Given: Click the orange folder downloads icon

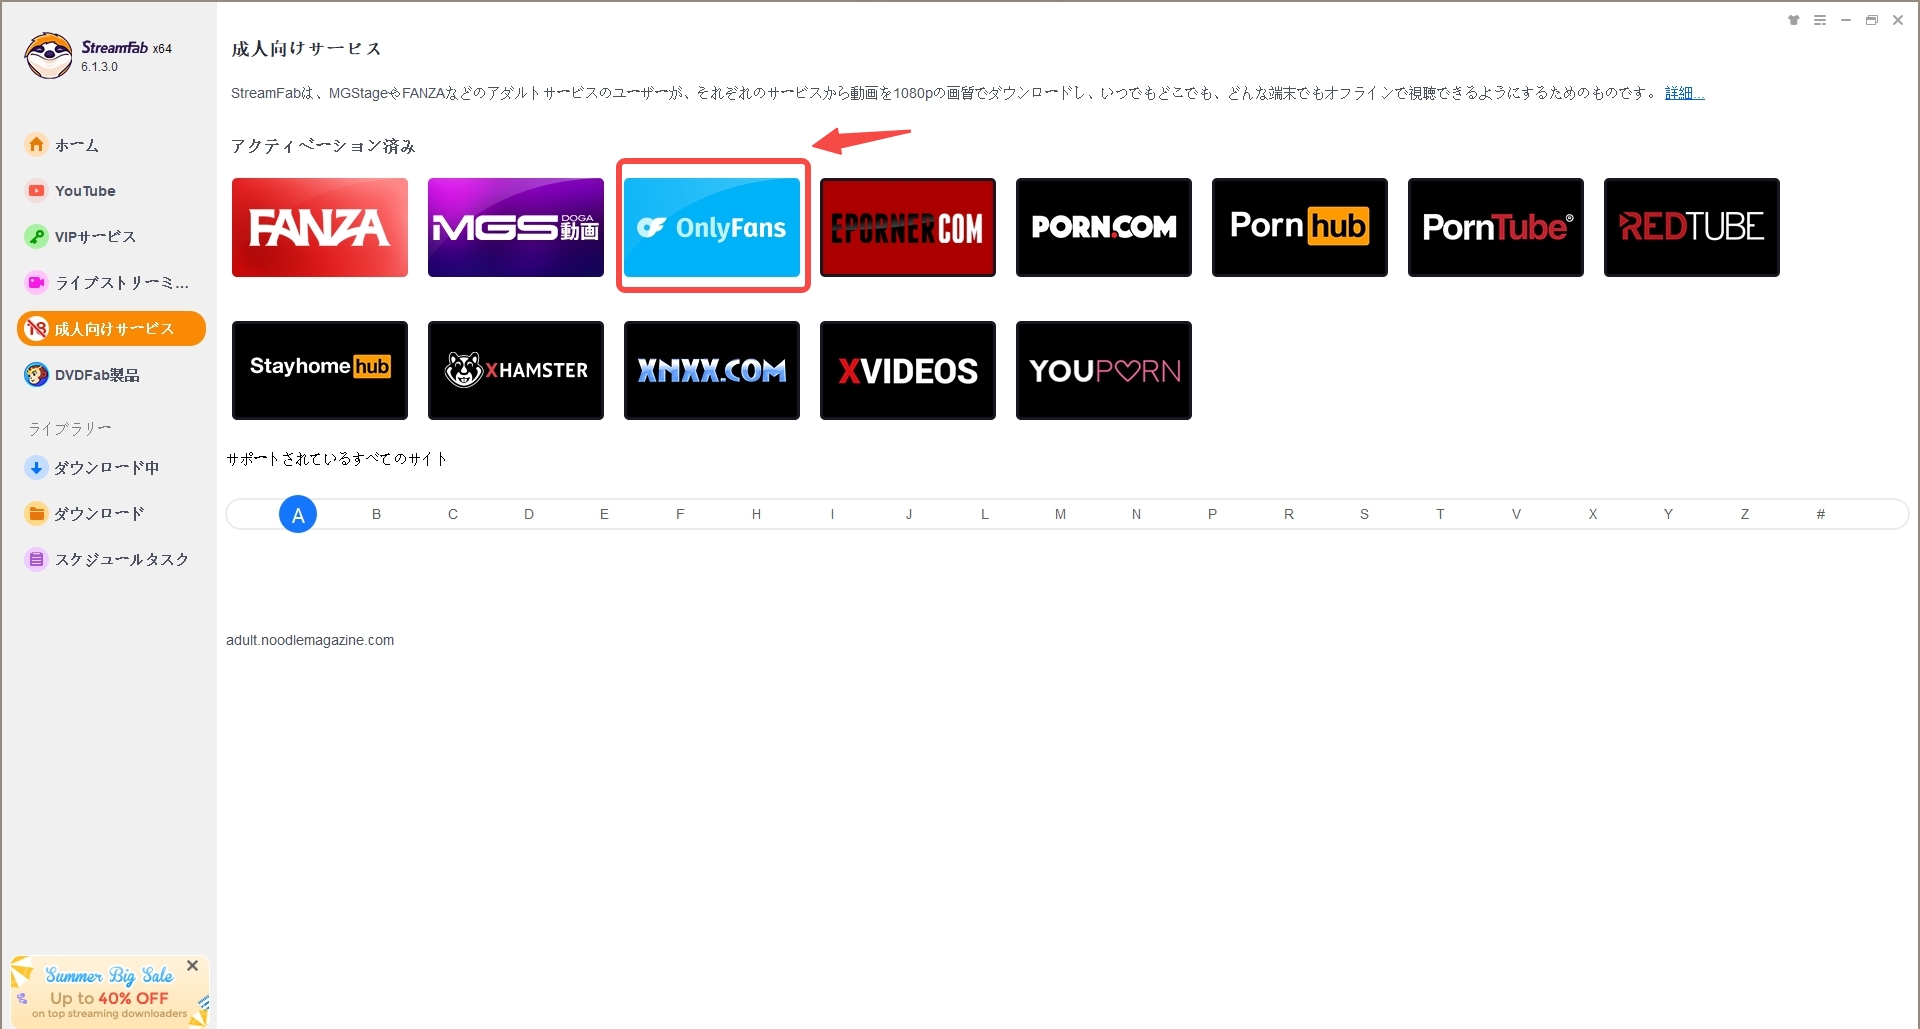Looking at the screenshot, I should coord(36,513).
